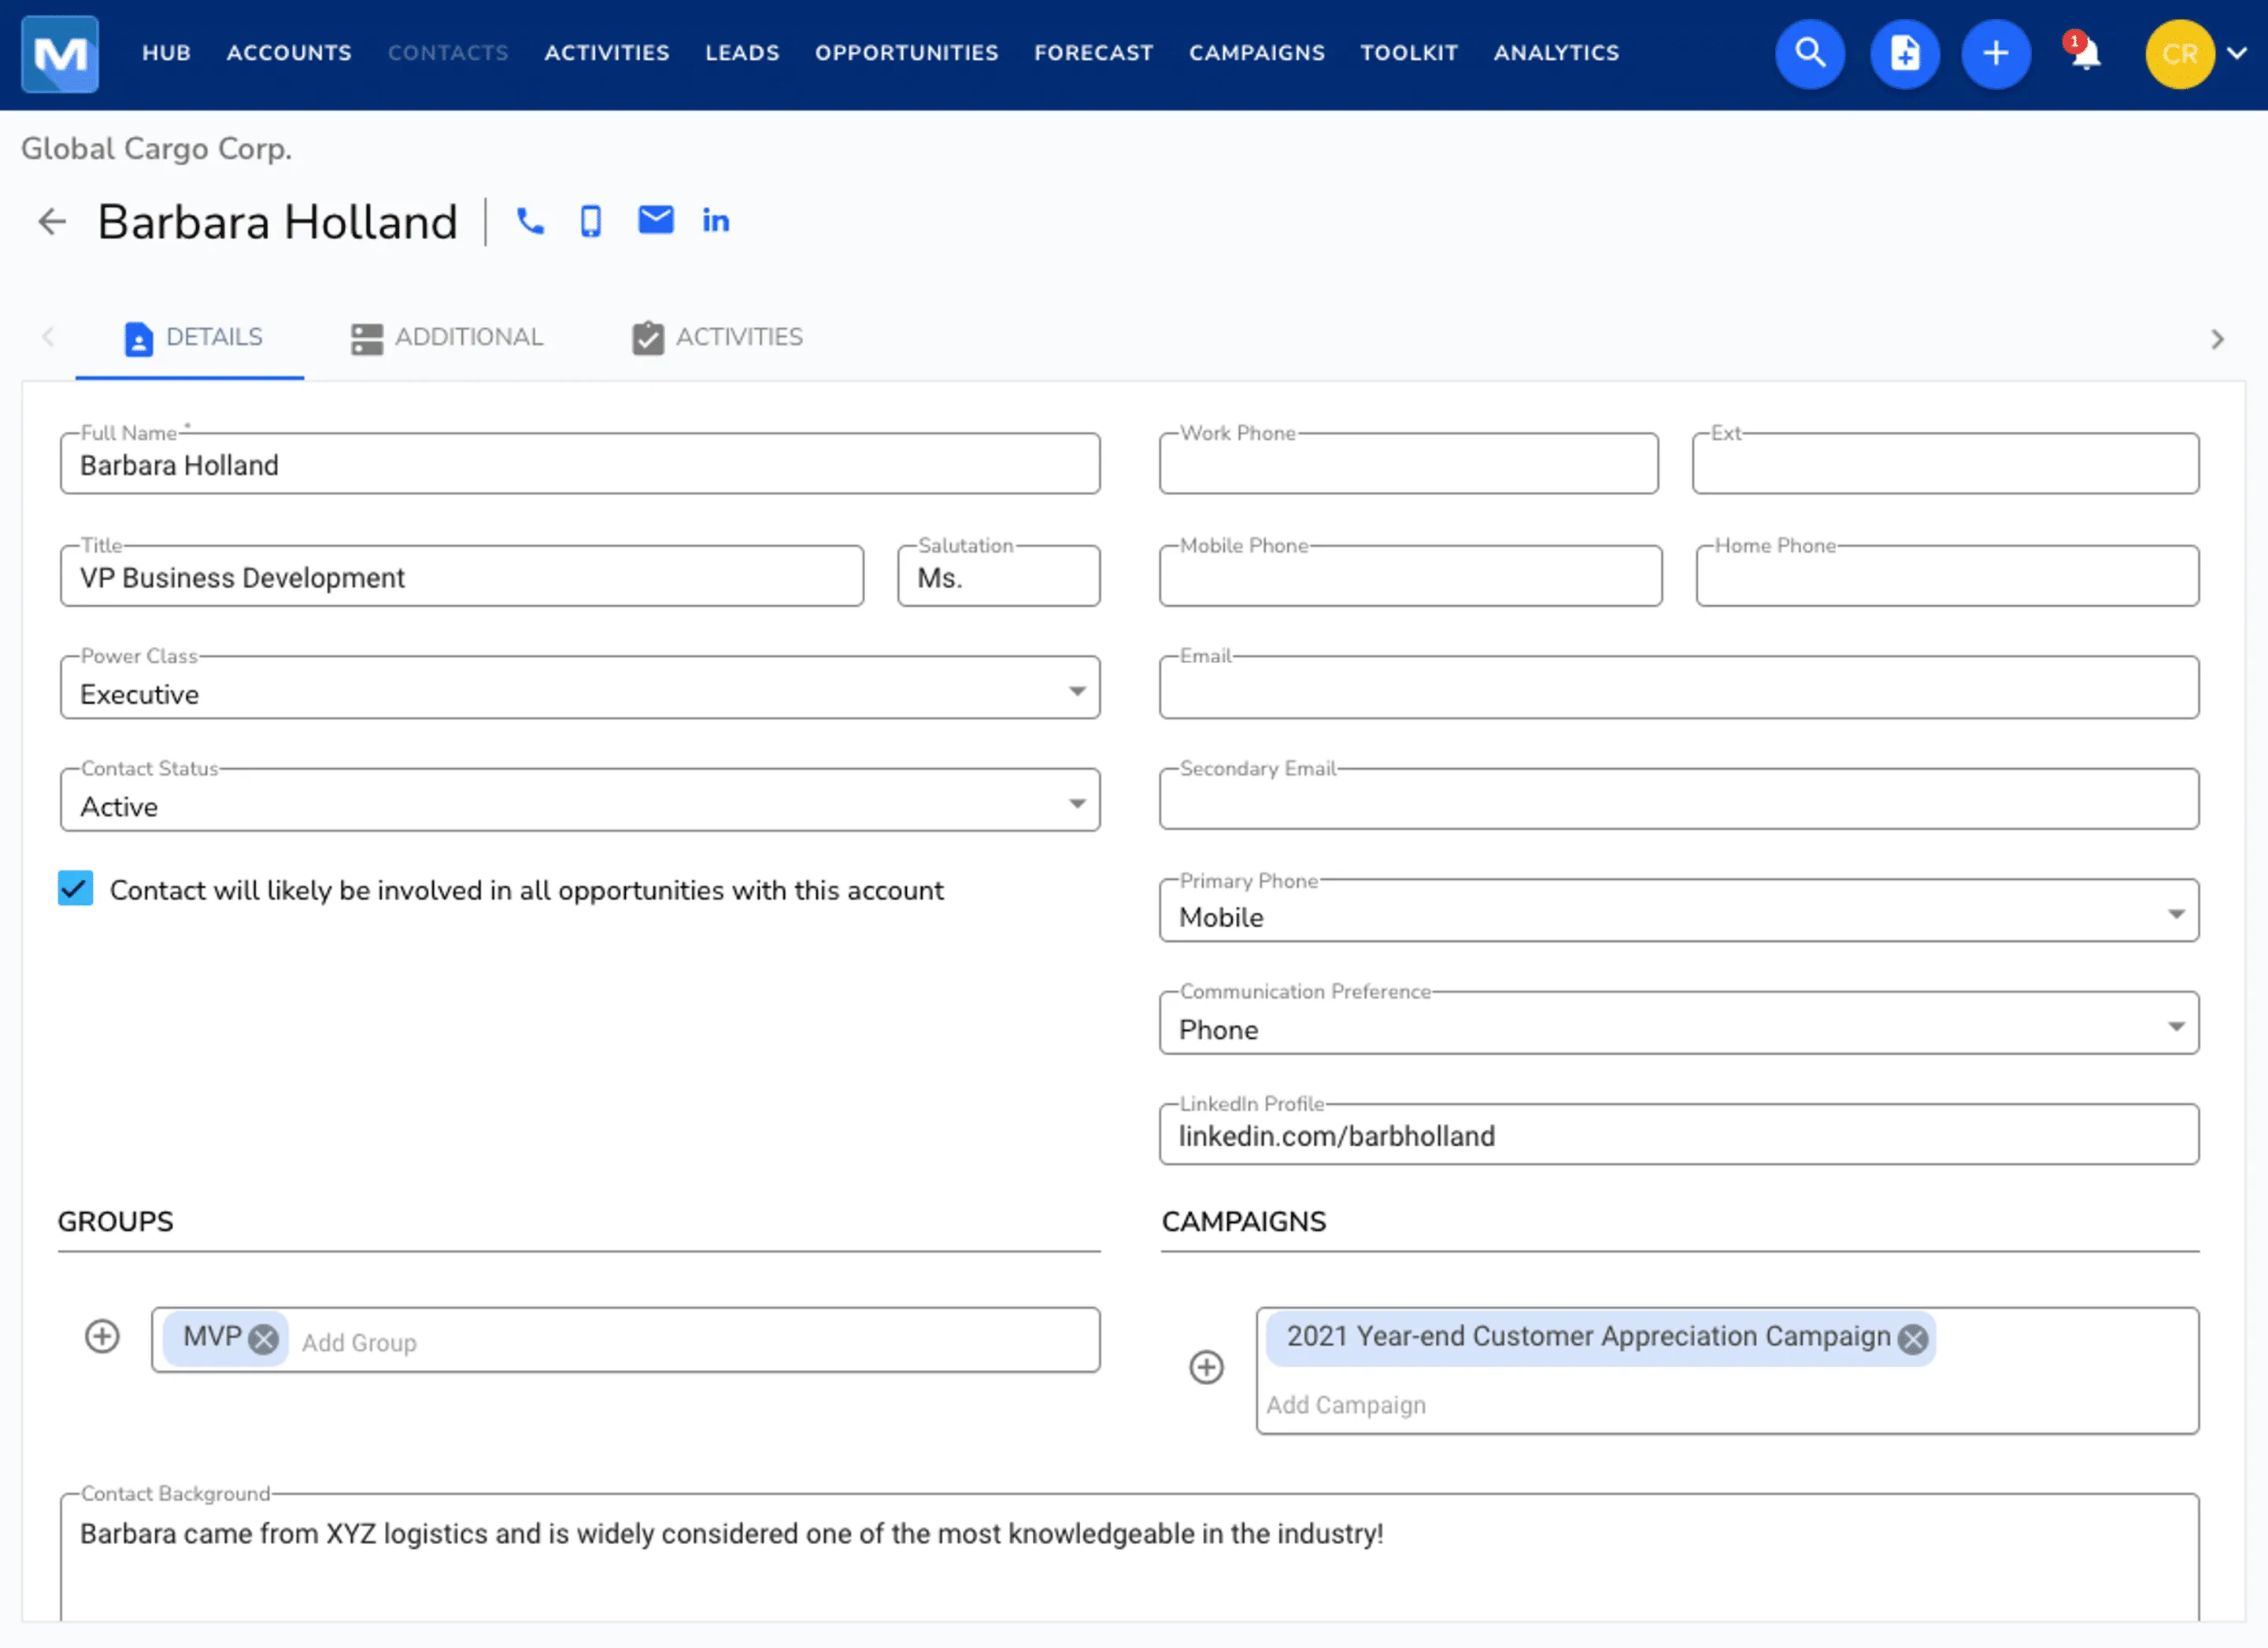The width and height of the screenshot is (2268, 1648).
Task: Switch to the Additional tab
Action: (447, 338)
